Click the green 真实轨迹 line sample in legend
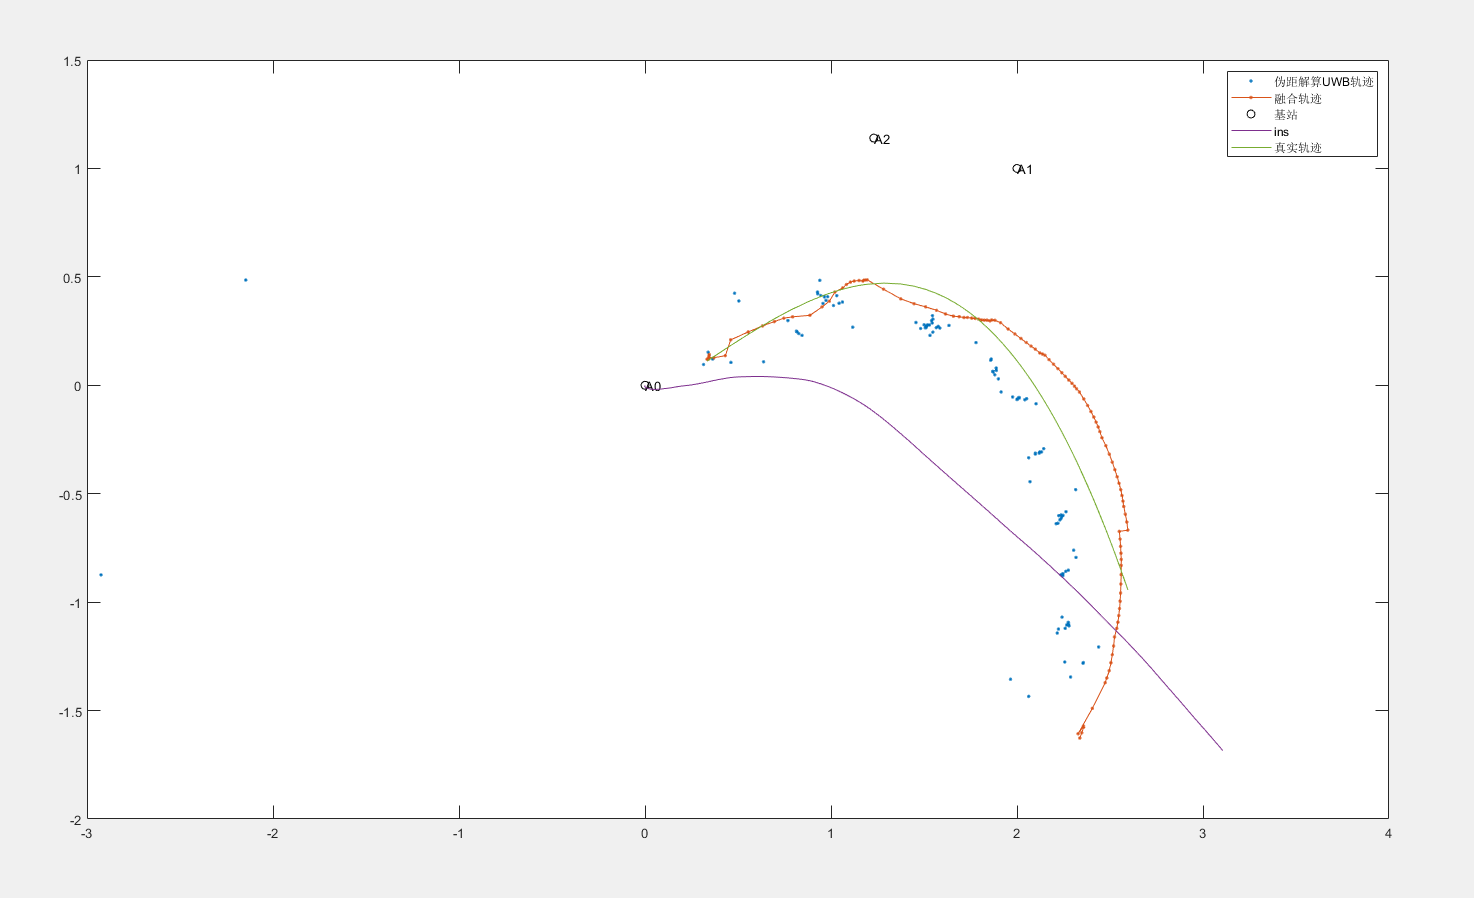The height and width of the screenshot is (898, 1474). point(1250,148)
